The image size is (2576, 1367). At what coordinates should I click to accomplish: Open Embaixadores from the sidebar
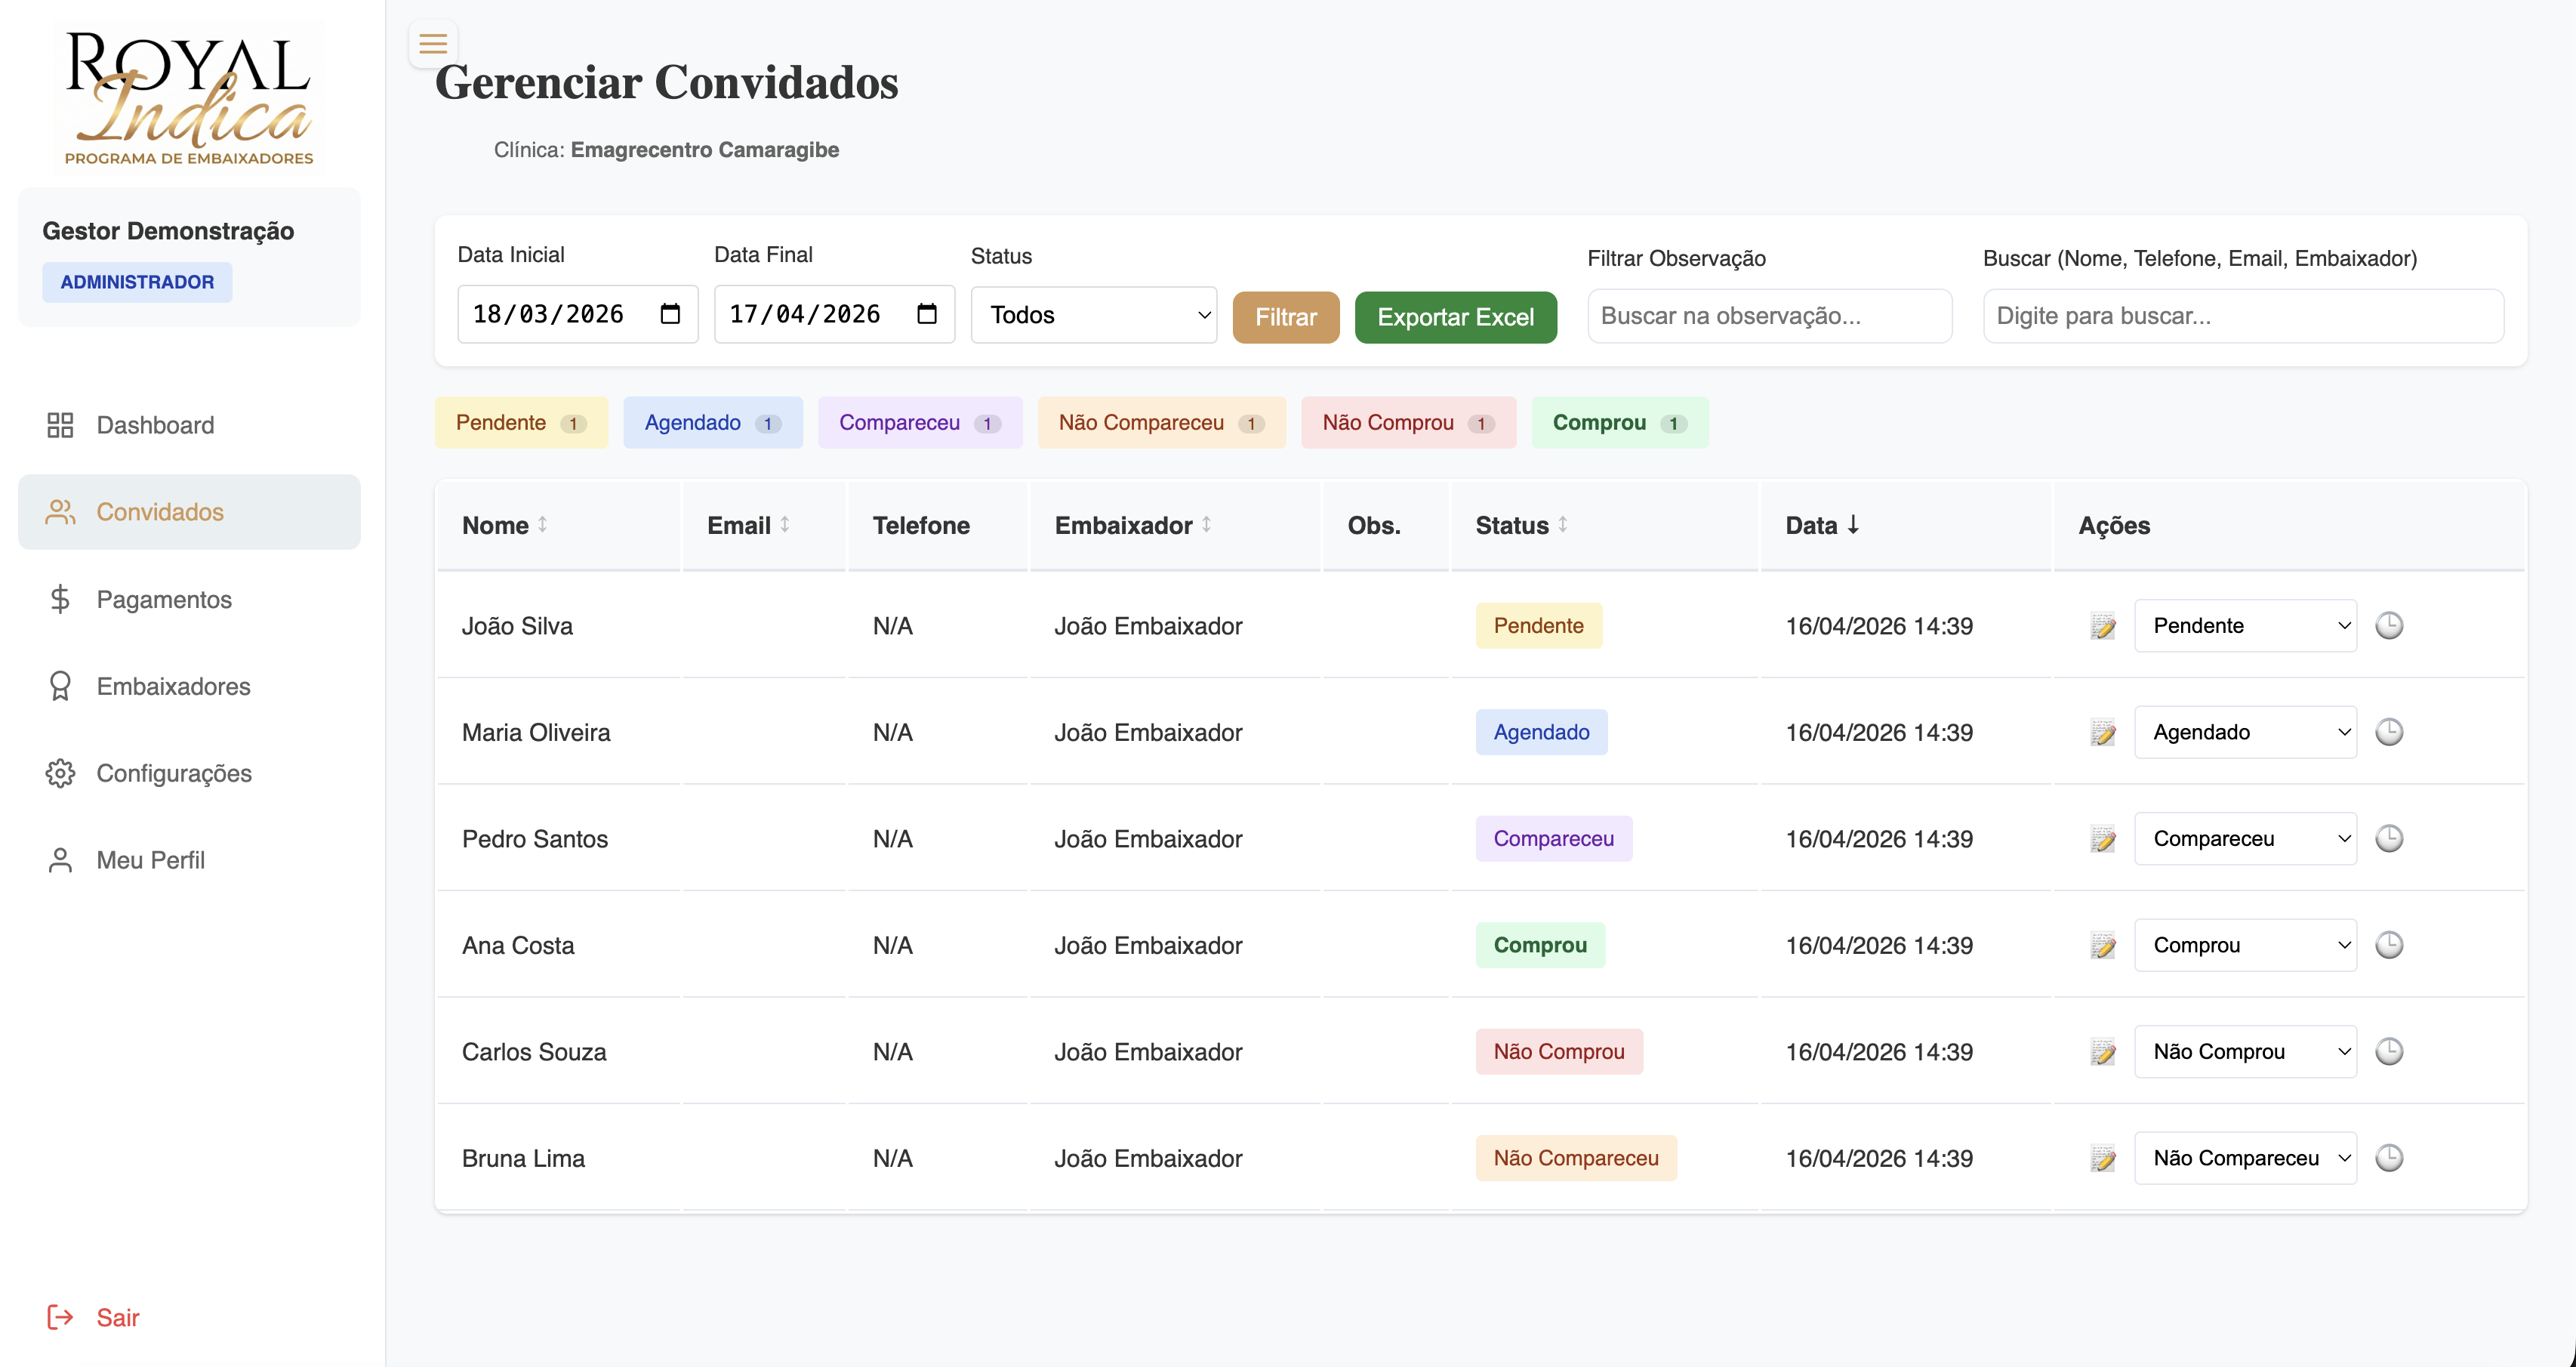tap(173, 687)
